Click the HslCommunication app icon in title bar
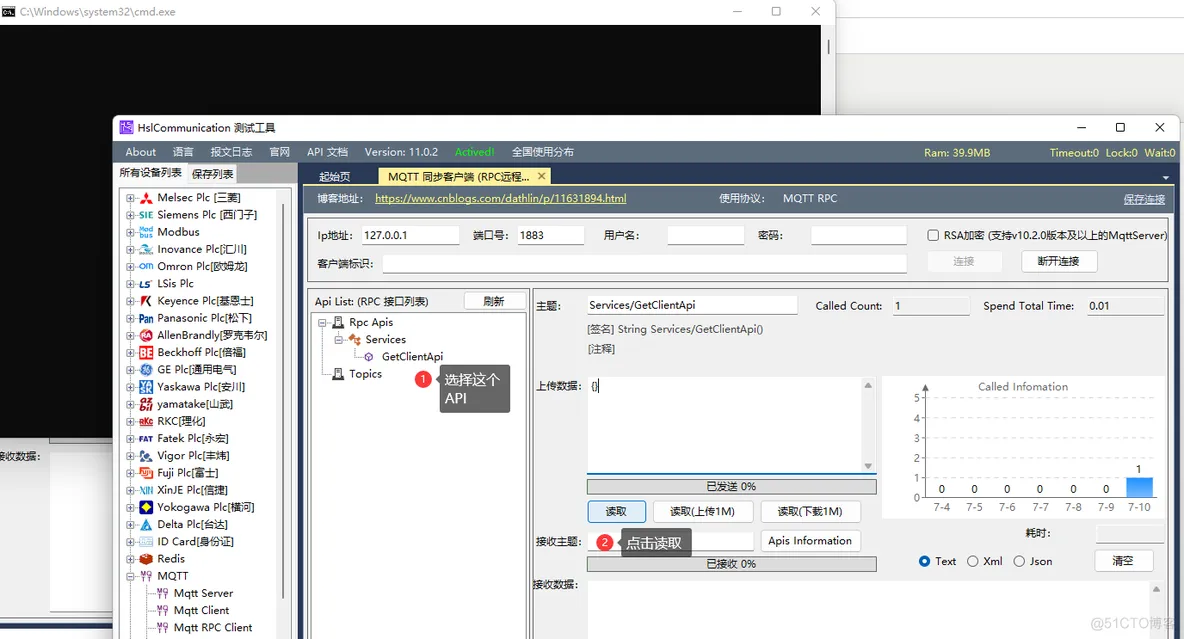 pos(126,128)
